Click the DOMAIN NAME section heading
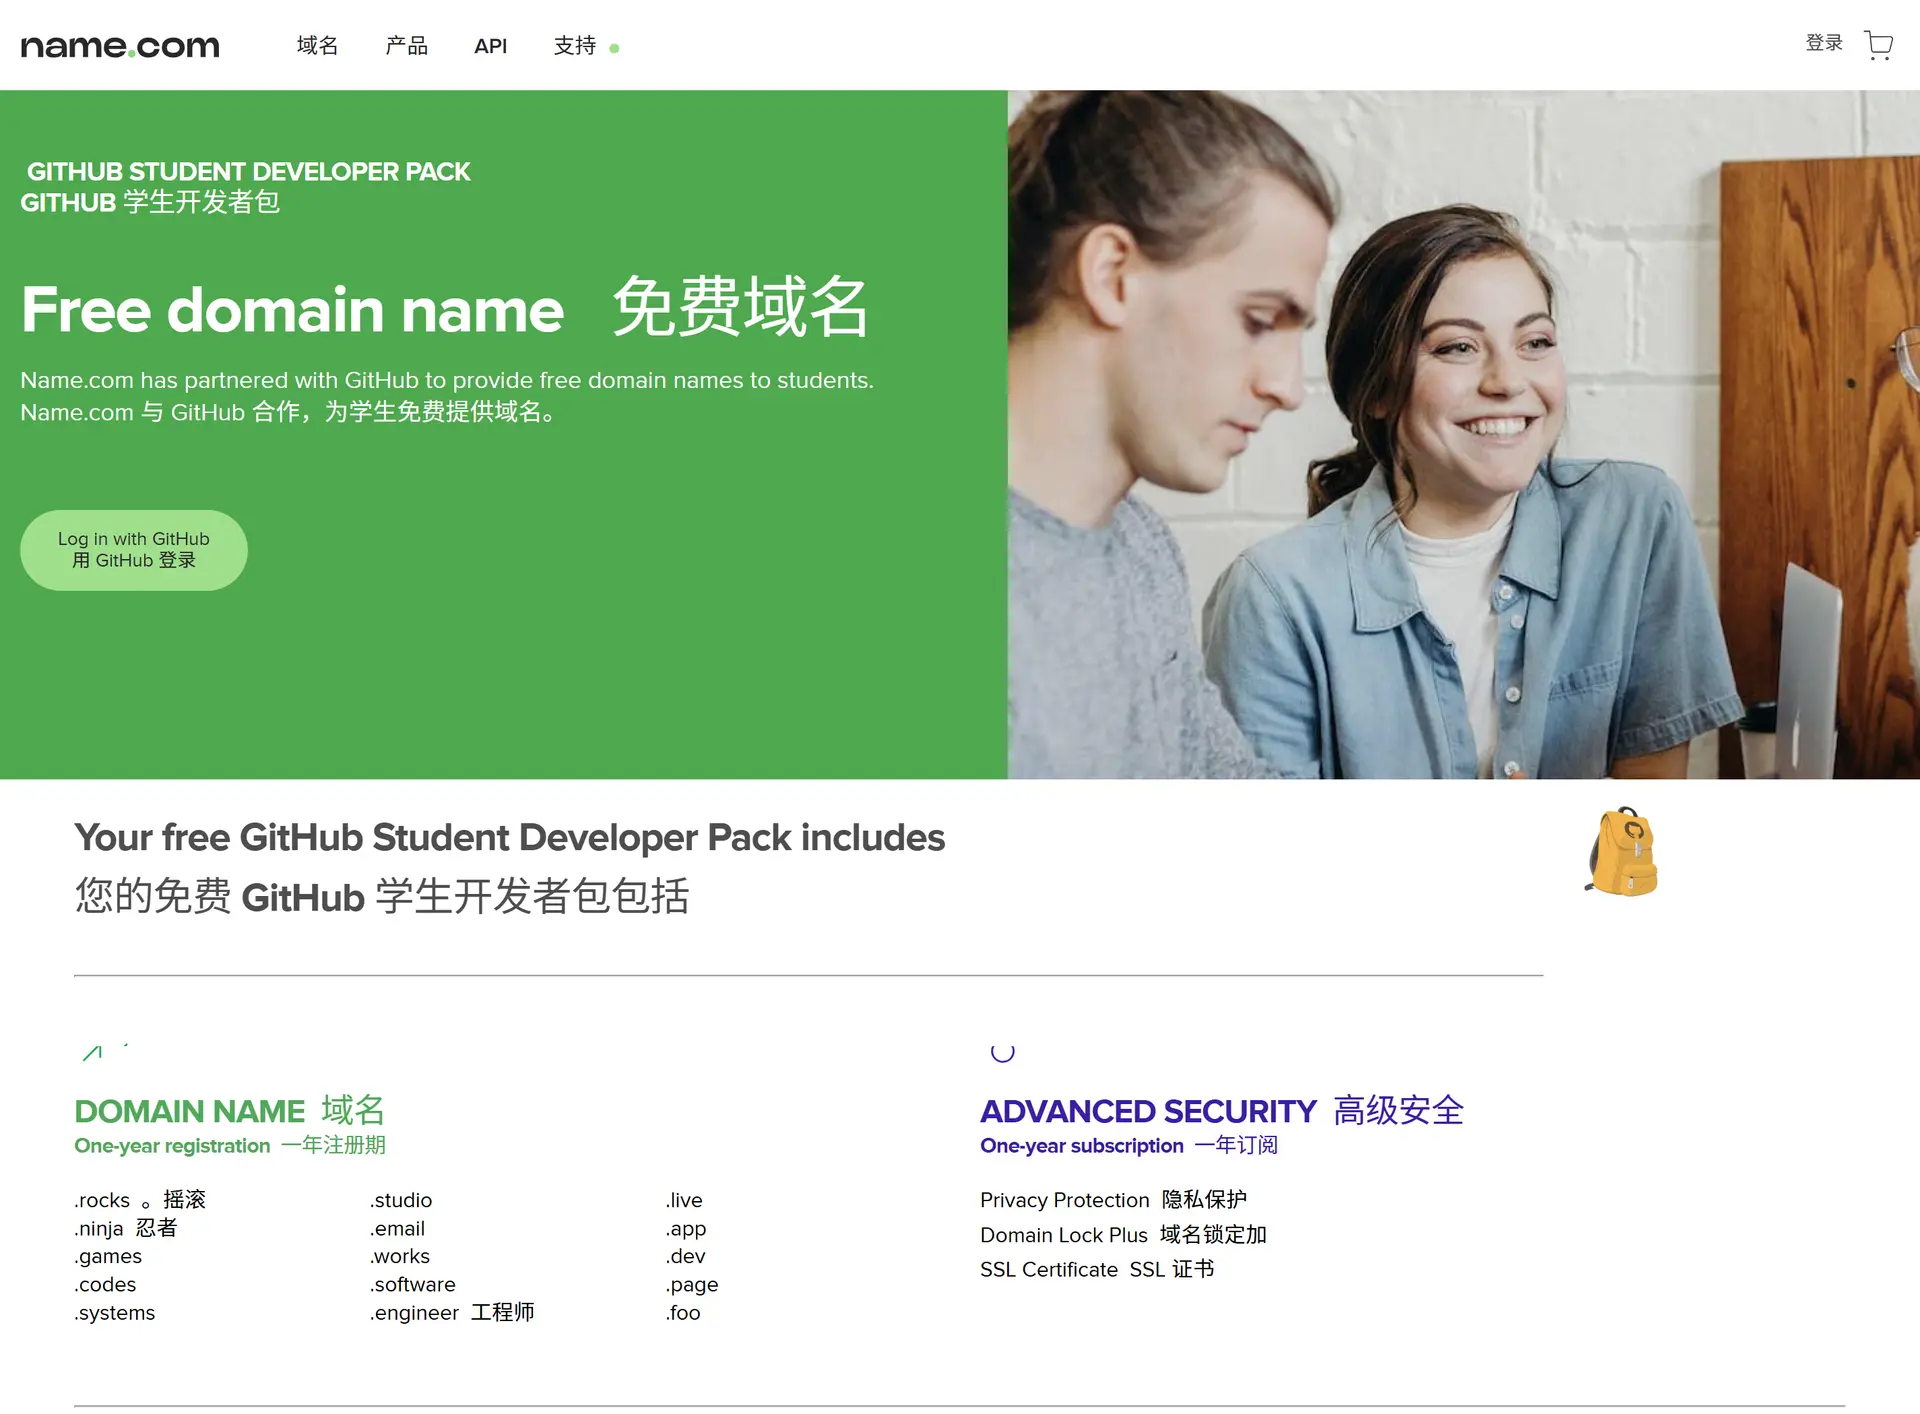 (189, 1111)
